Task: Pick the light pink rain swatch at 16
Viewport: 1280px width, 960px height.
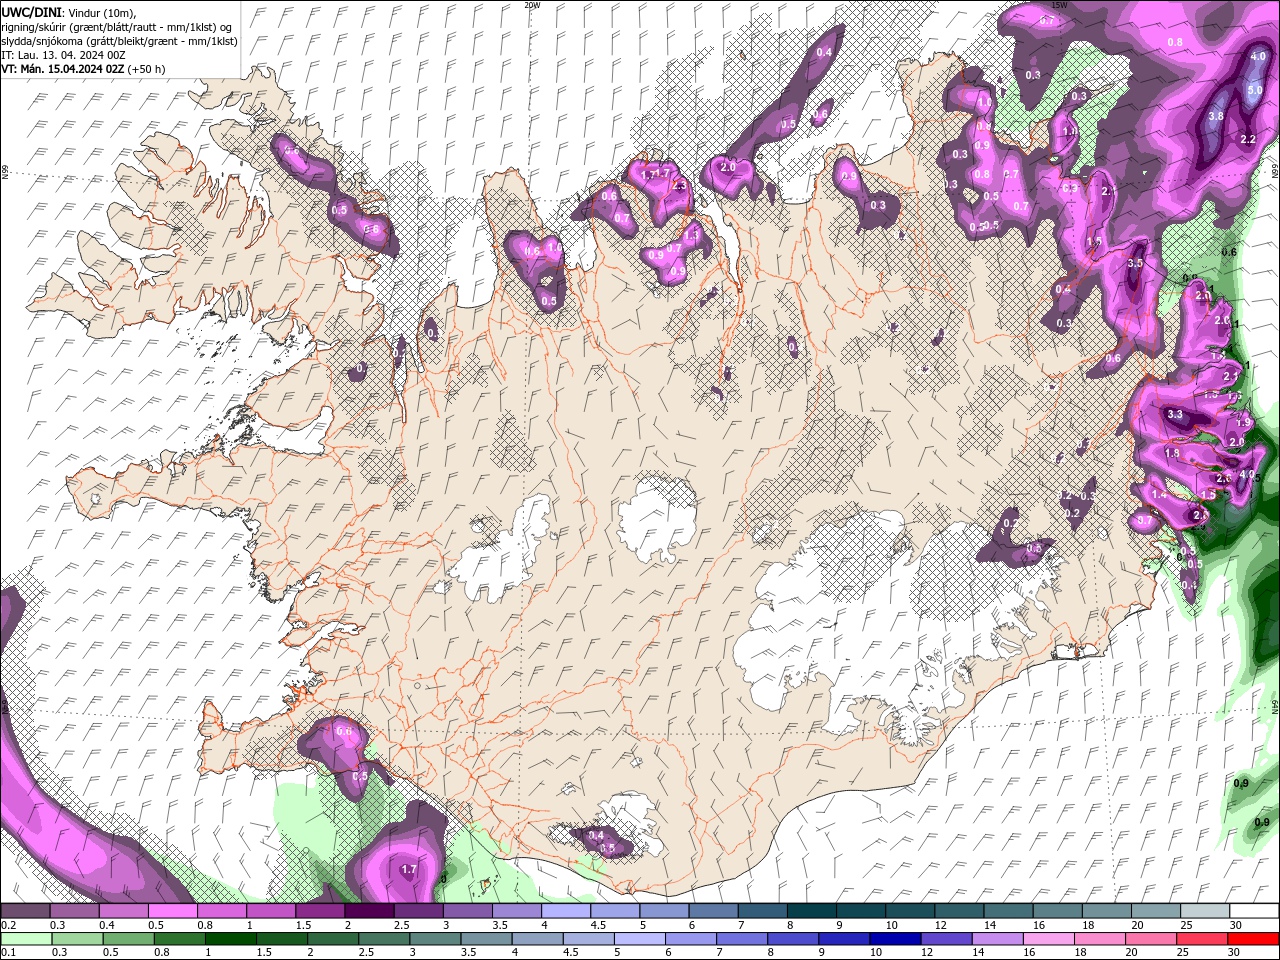Action: (1047, 939)
